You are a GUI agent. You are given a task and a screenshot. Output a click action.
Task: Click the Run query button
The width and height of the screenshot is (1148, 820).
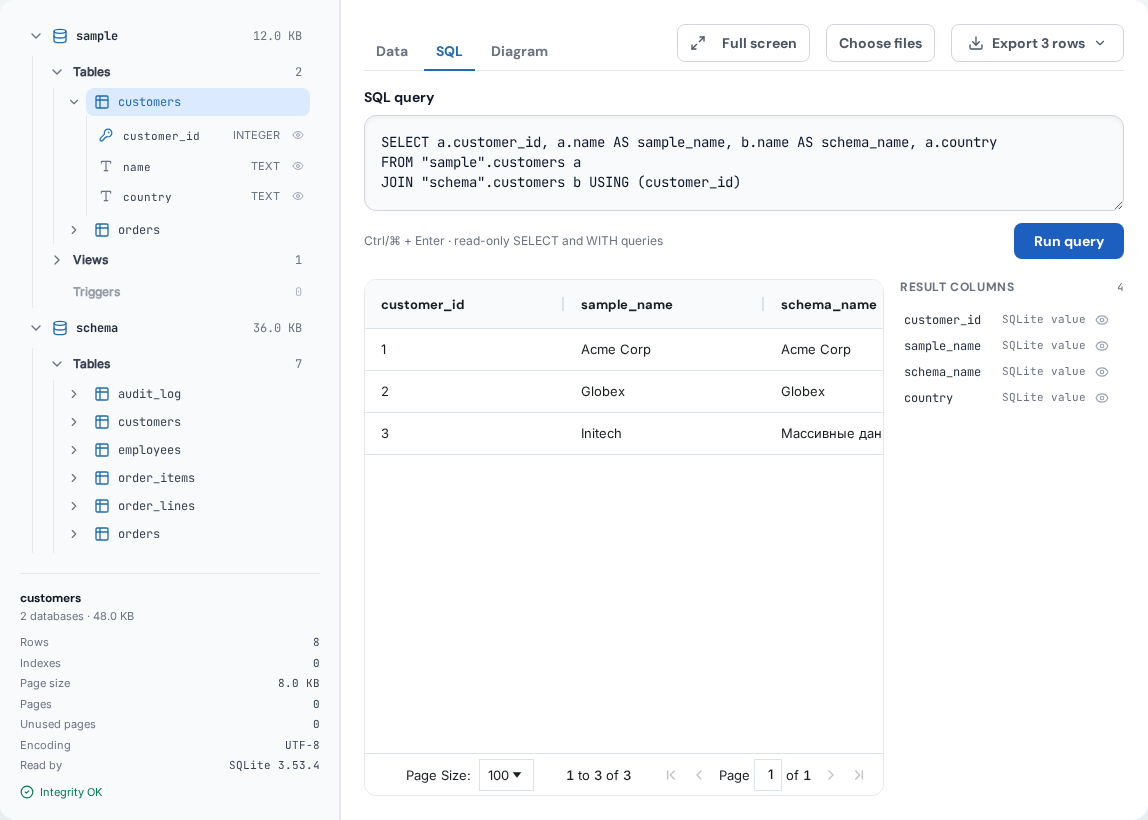1068,241
